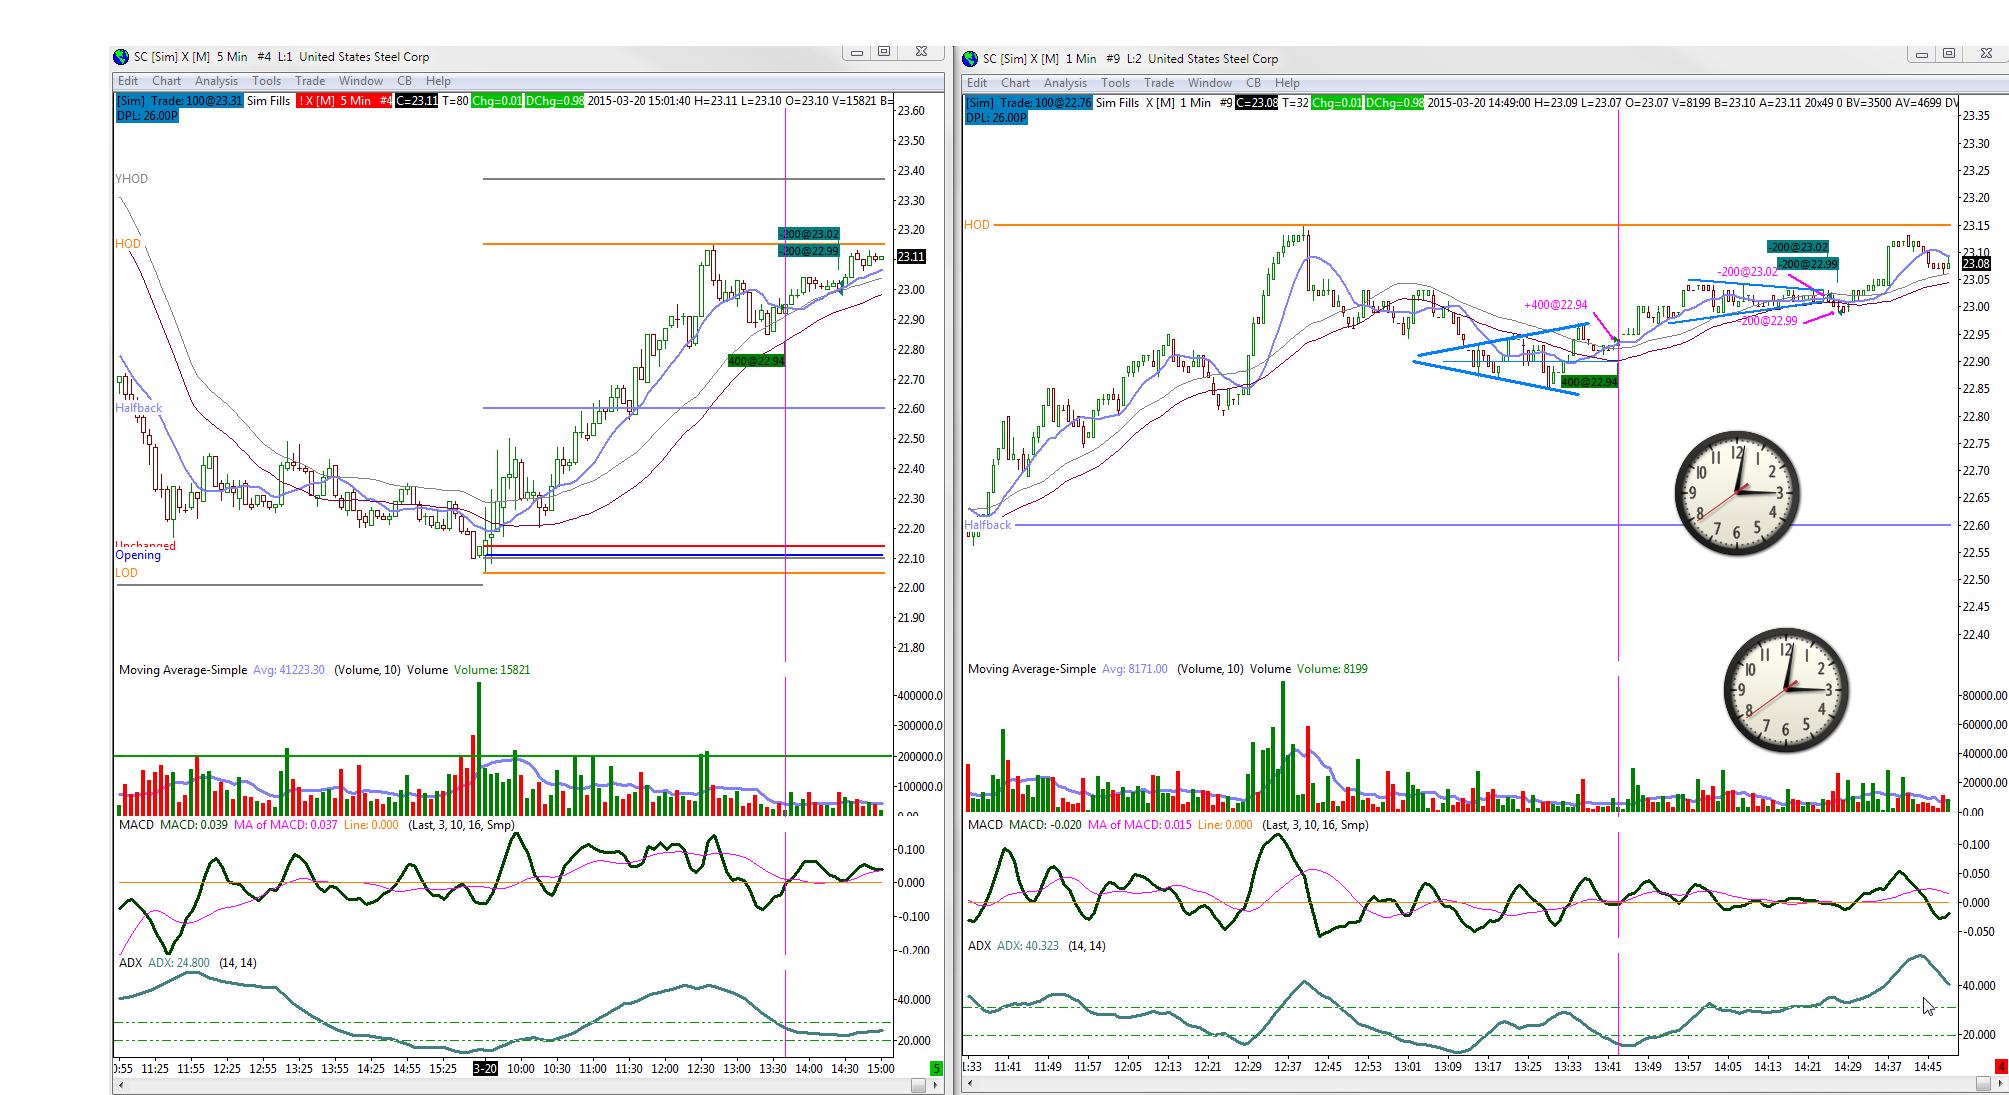Click the orange HOD label in the 1 Min chart
Screen dimensions: 2009x1095
click(x=977, y=225)
